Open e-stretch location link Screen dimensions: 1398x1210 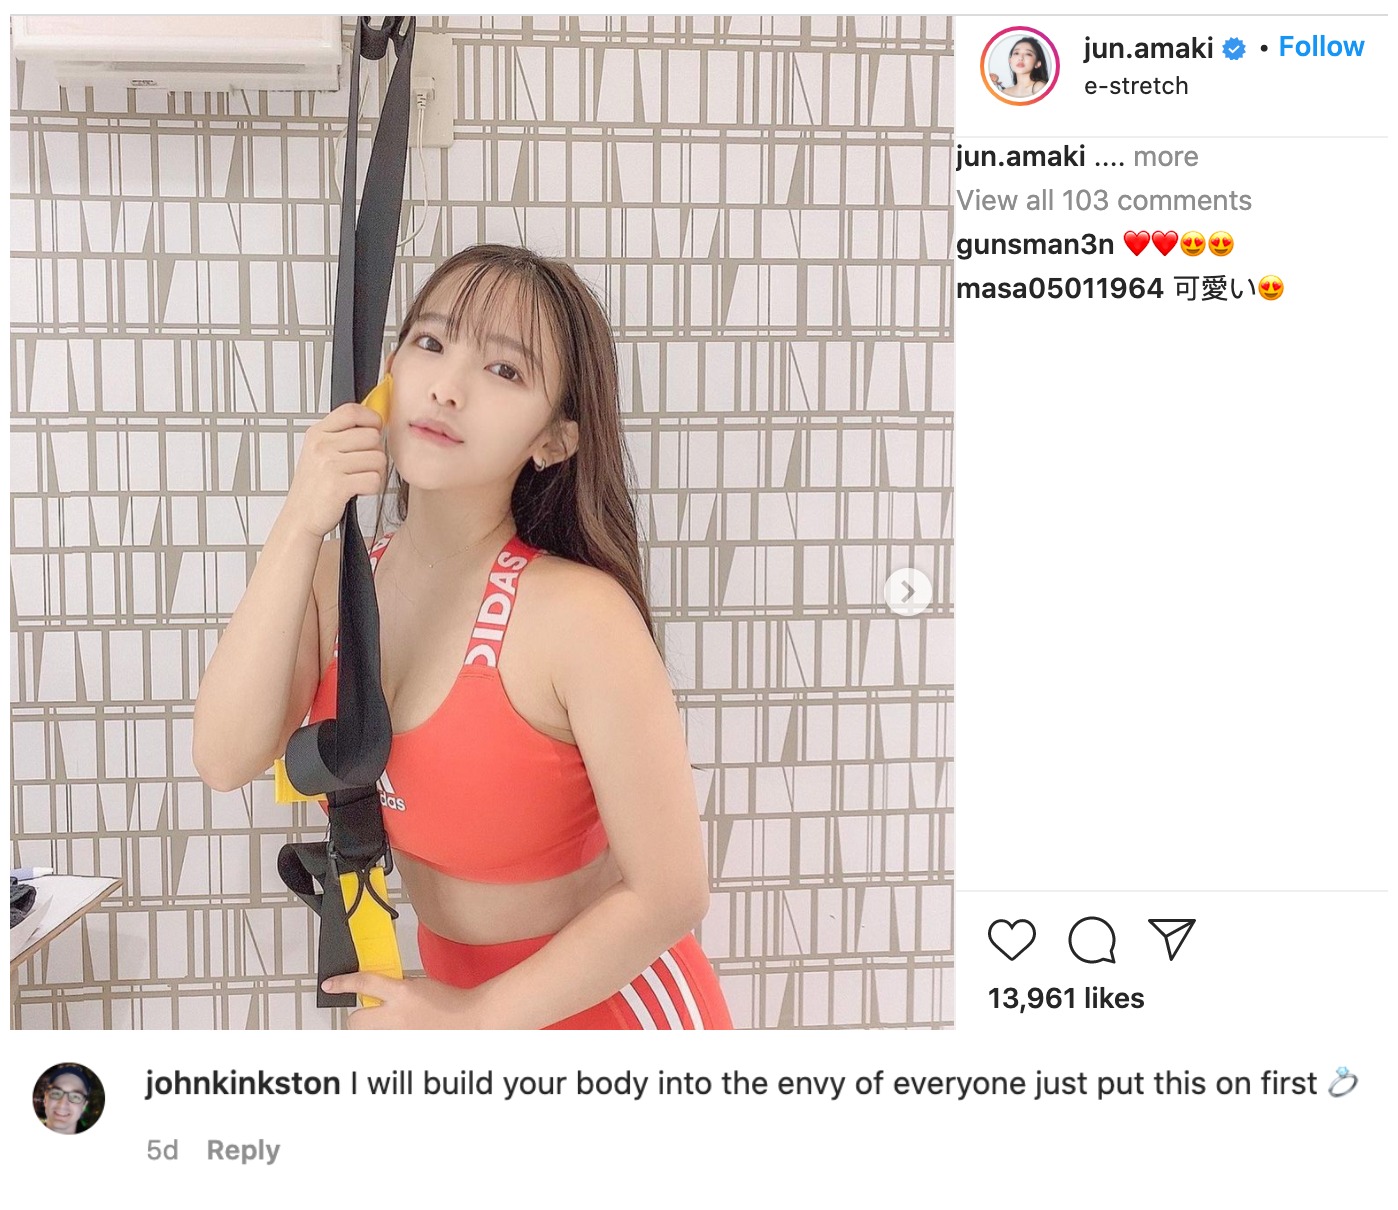pyautogui.click(x=1136, y=86)
